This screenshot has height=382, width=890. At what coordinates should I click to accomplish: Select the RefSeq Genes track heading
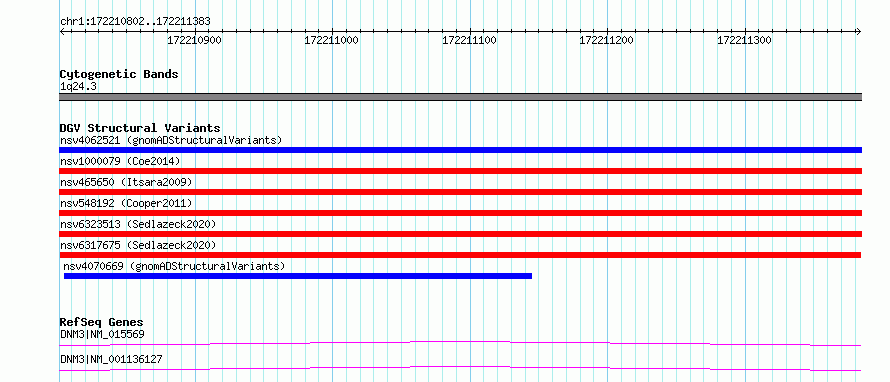(101, 323)
